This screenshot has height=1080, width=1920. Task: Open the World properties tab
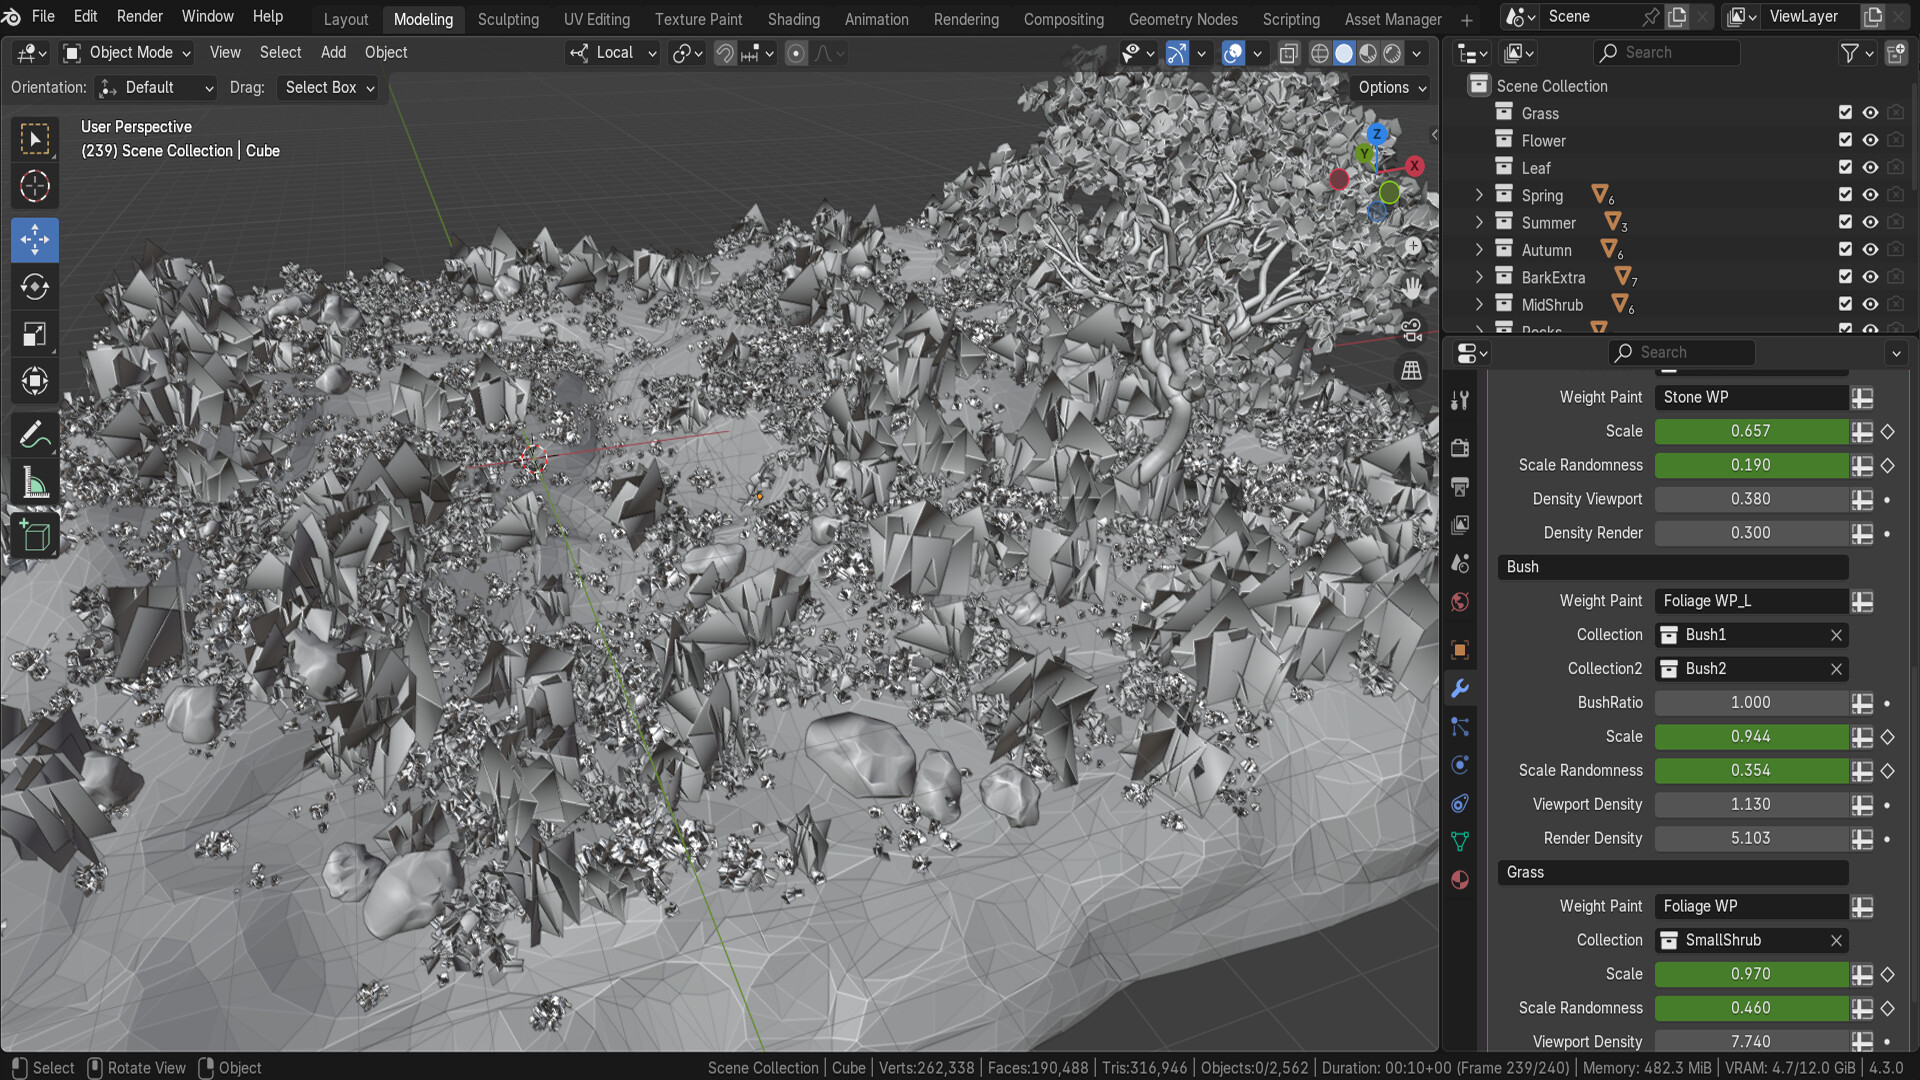click(x=1460, y=602)
